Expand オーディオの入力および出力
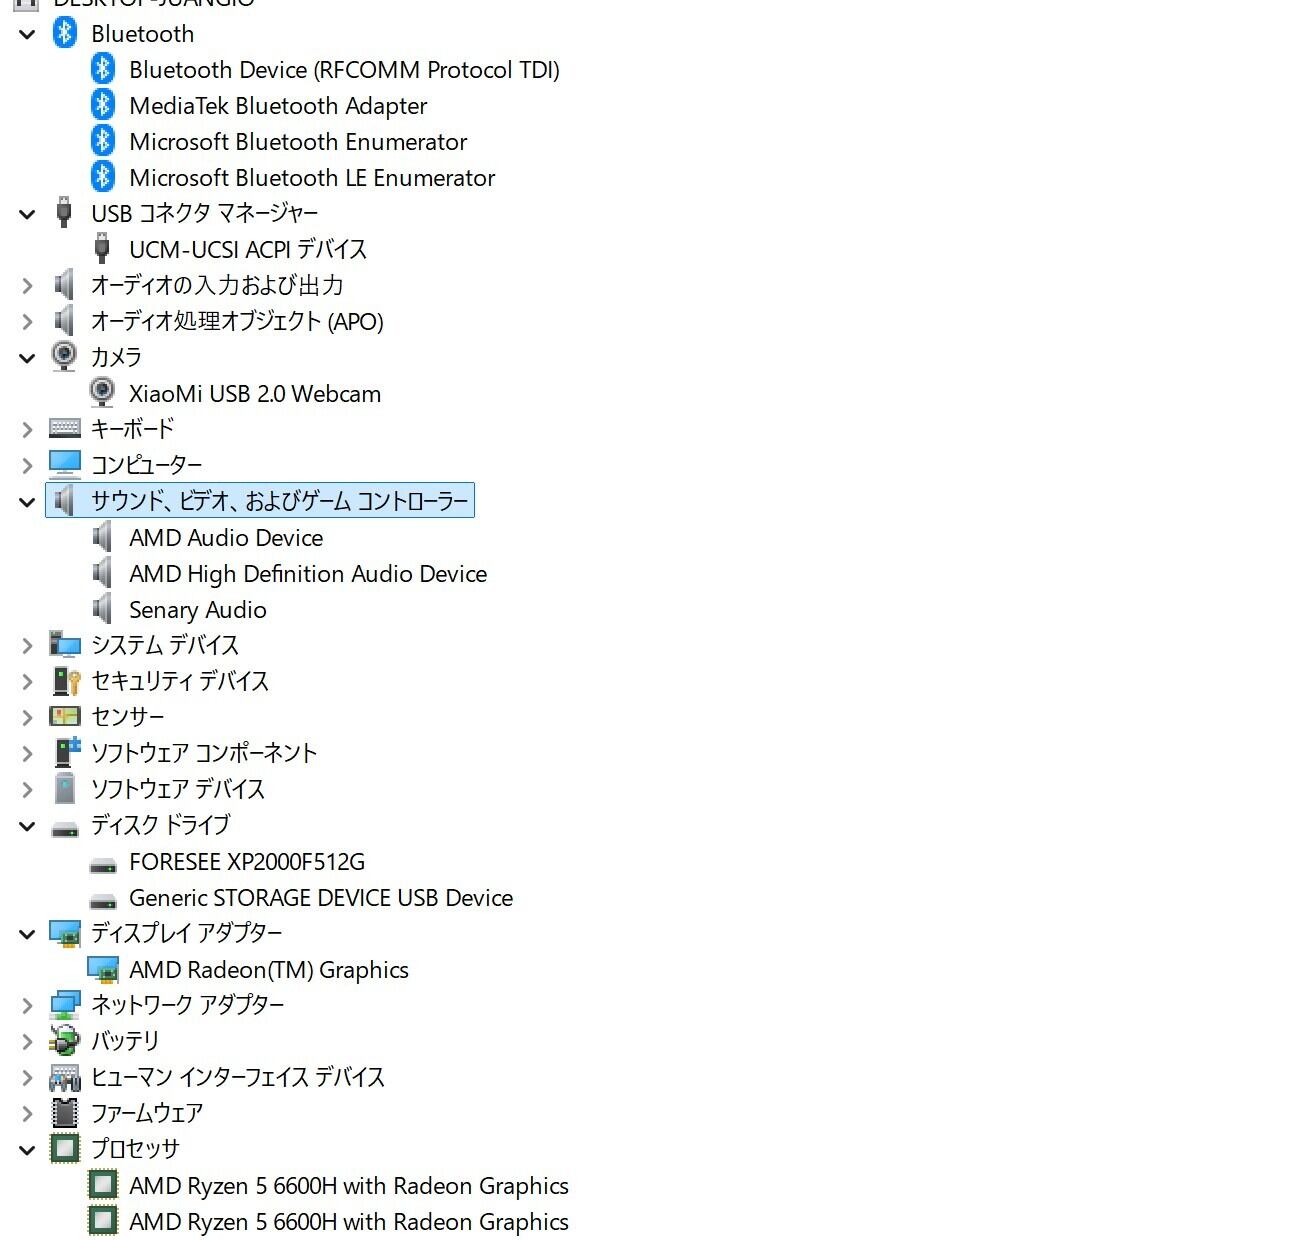1312x1240 pixels. pyautogui.click(x=27, y=286)
